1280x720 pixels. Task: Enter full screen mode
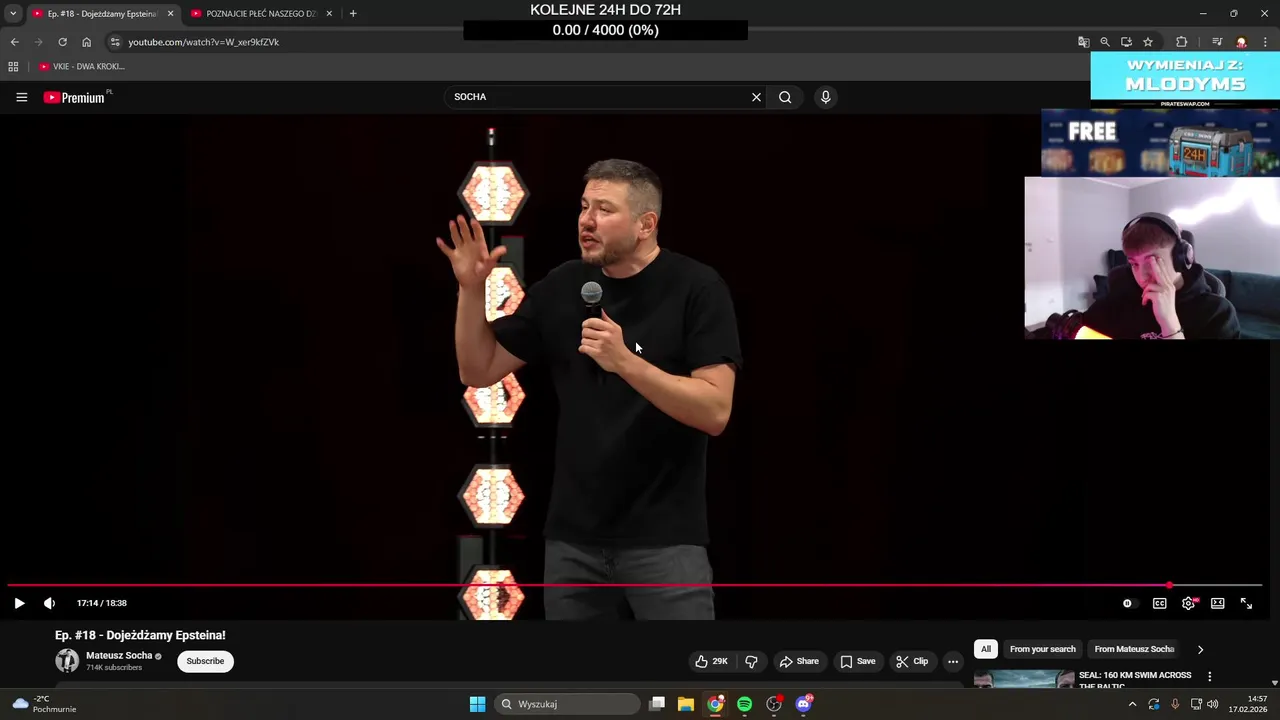(1246, 603)
